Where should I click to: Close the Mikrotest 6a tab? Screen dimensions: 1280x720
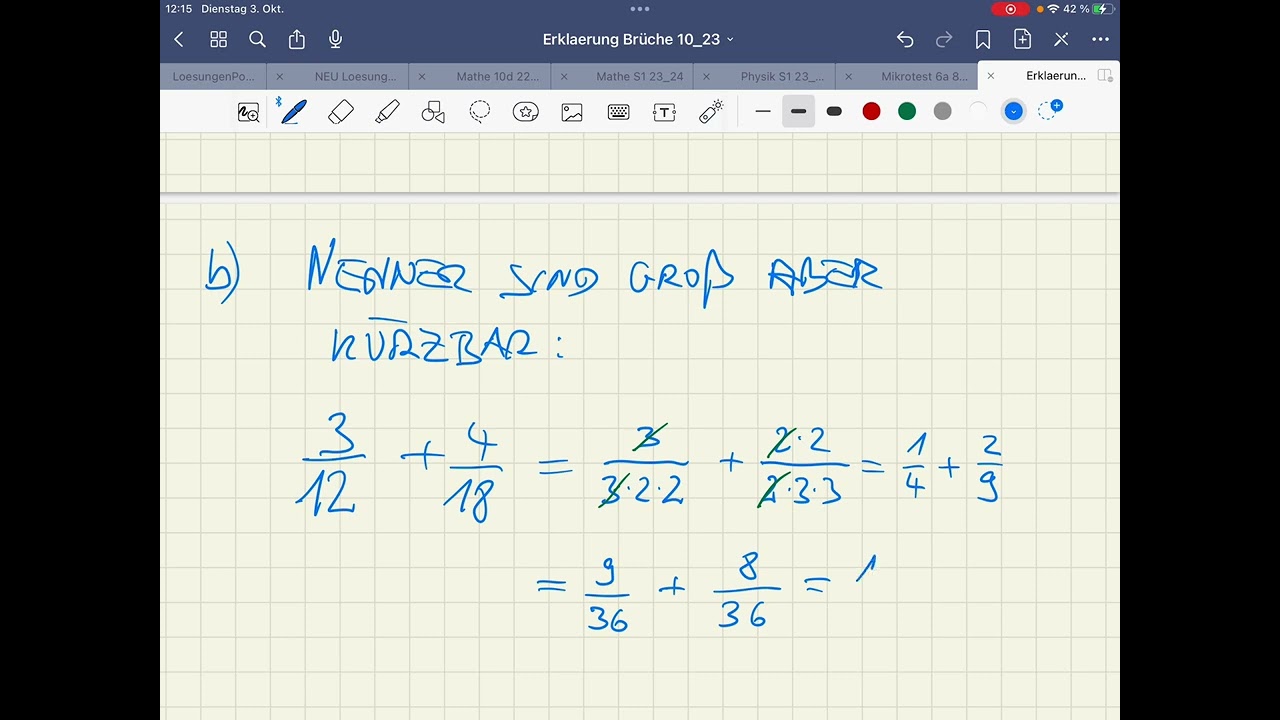(x=848, y=76)
